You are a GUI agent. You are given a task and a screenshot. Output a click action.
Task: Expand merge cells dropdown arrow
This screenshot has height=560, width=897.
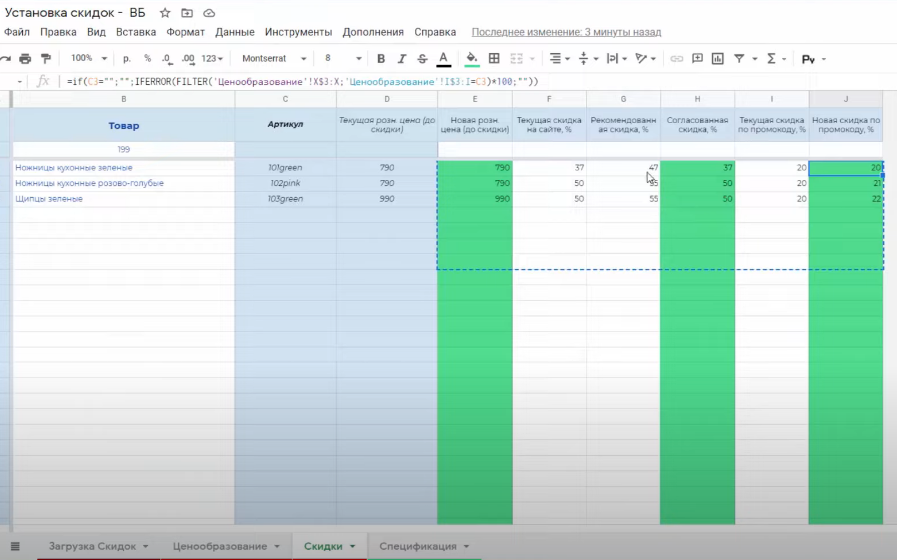(x=532, y=59)
